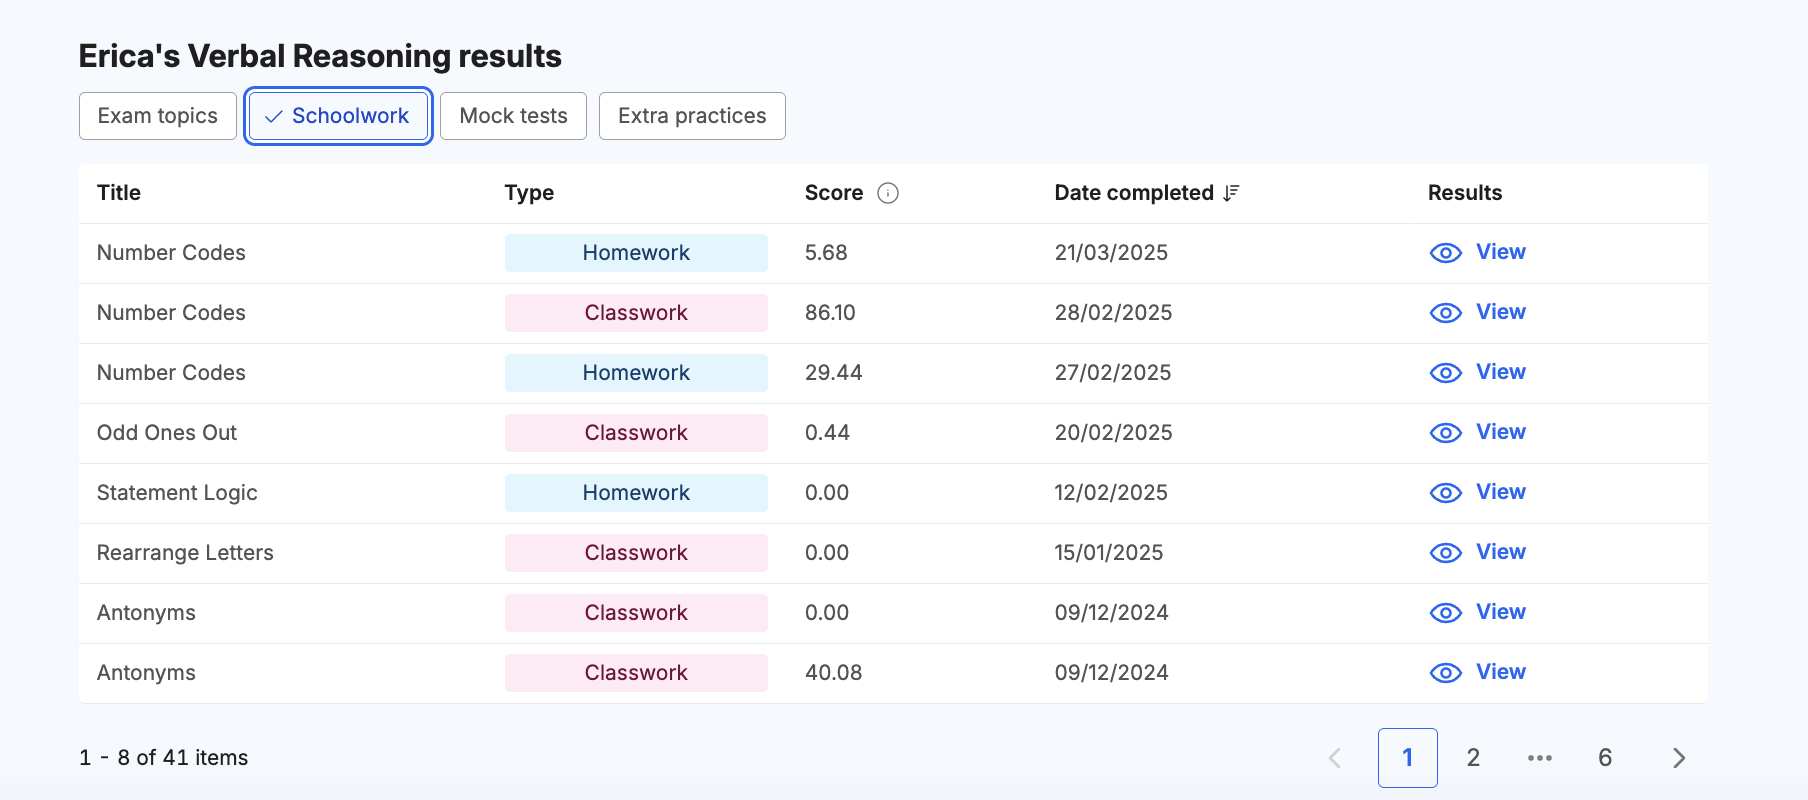Click eye icon for 40.08 Antonyms row
The height and width of the screenshot is (800, 1808).
click(1445, 673)
